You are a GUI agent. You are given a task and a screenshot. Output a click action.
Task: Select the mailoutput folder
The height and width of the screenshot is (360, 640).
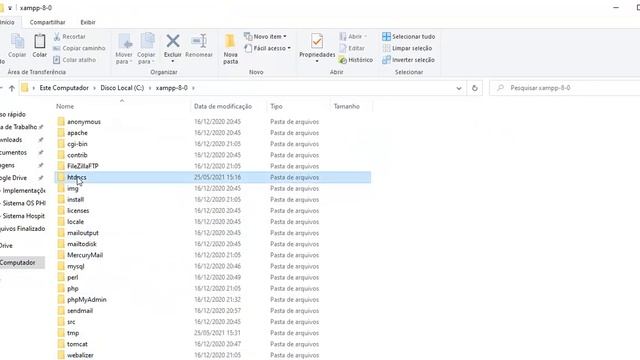[x=213, y=233]
